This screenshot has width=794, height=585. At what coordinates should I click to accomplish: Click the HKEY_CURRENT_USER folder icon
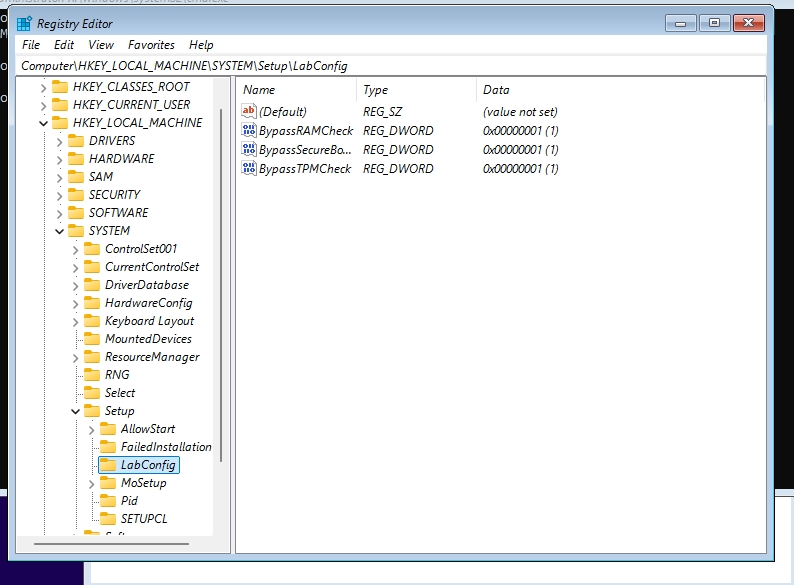click(60, 105)
